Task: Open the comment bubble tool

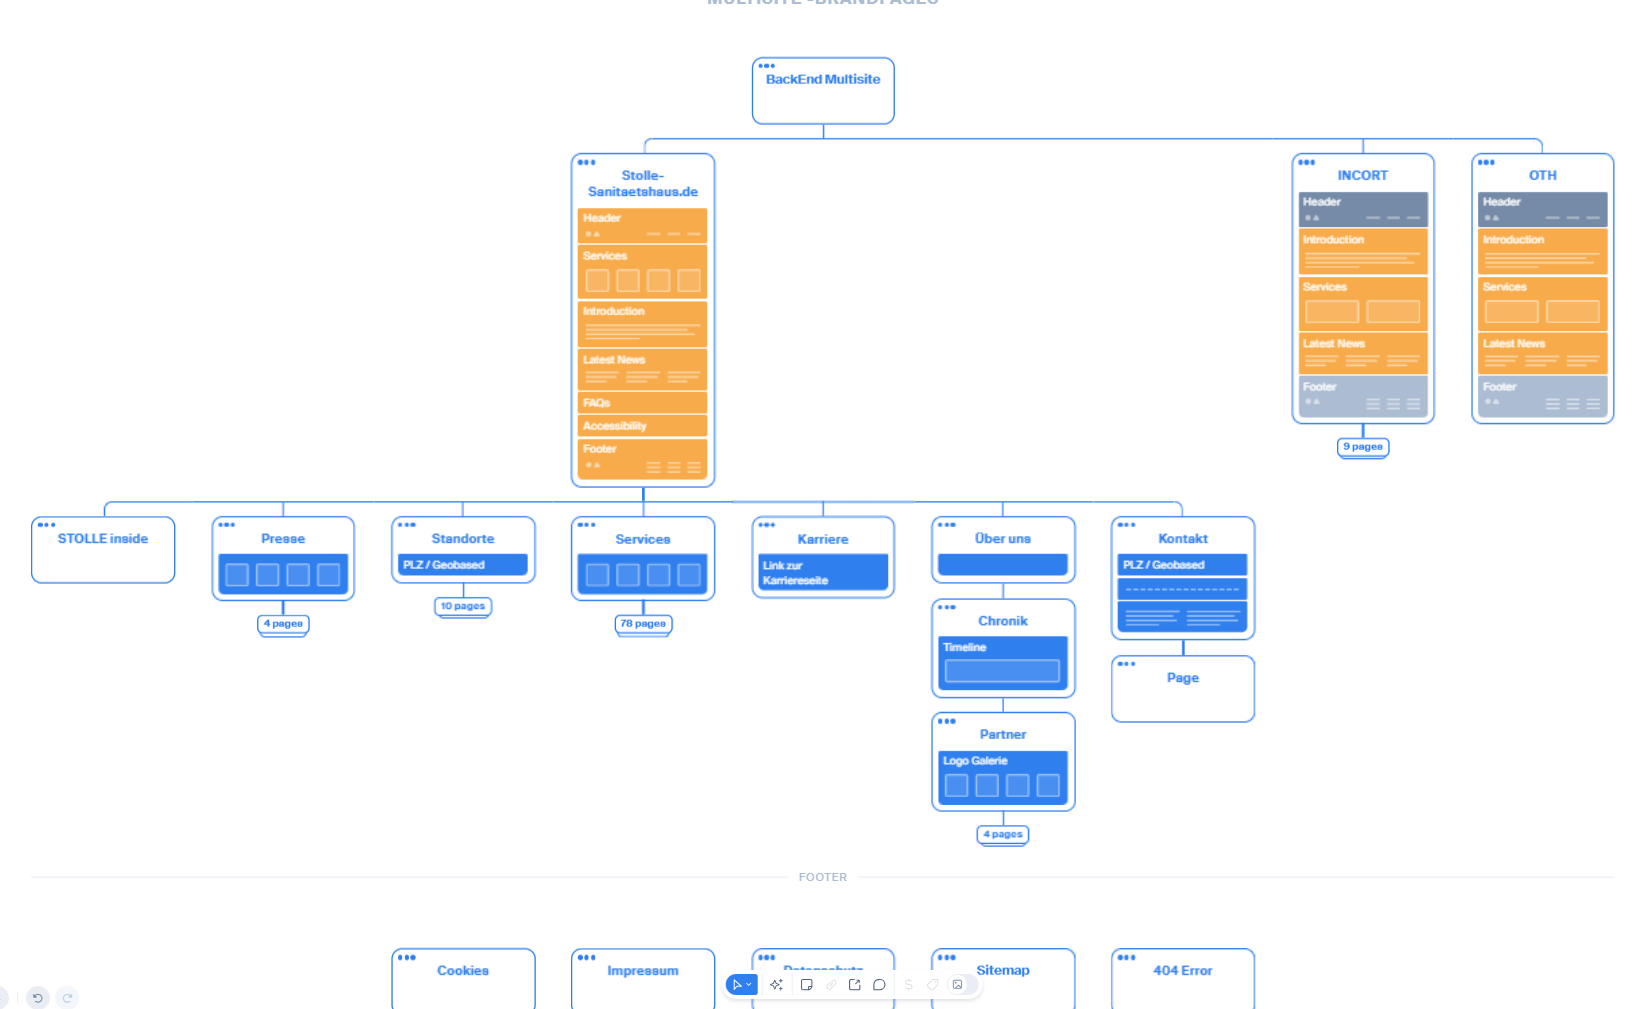Action: click(x=879, y=985)
